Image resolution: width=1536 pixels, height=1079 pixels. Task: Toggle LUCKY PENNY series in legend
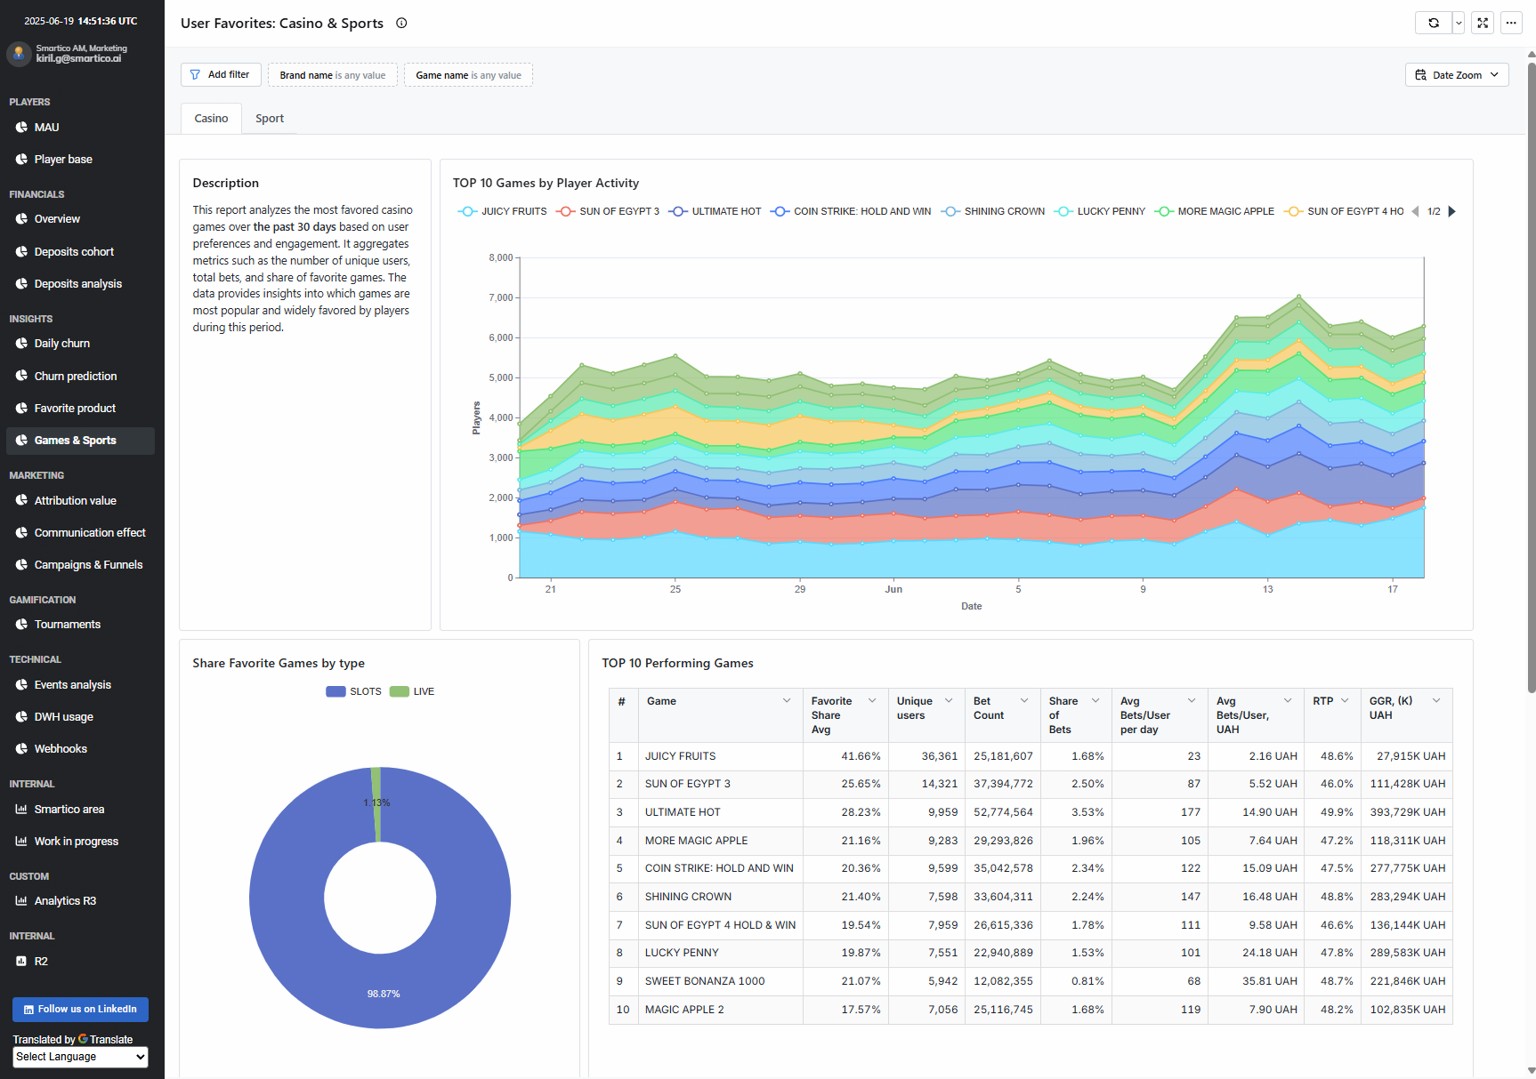1100,211
